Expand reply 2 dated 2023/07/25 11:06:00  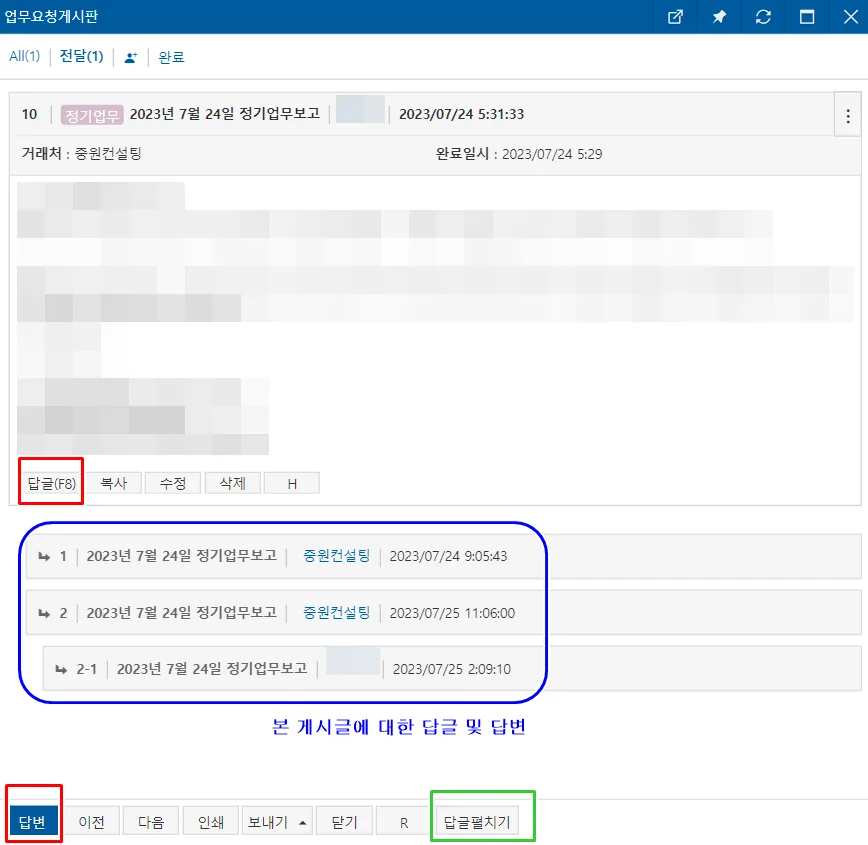pyautogui.click(x=444, y=612)
